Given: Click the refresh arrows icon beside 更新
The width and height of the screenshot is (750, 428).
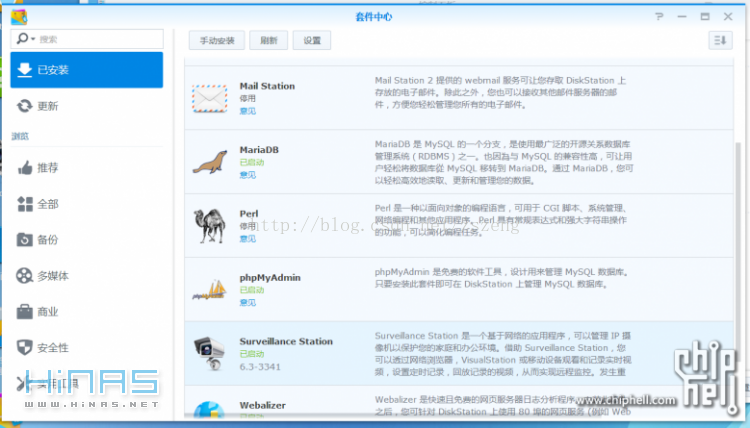Looking at the screenshot, I should pyautogui.click(x=24, y=106).
